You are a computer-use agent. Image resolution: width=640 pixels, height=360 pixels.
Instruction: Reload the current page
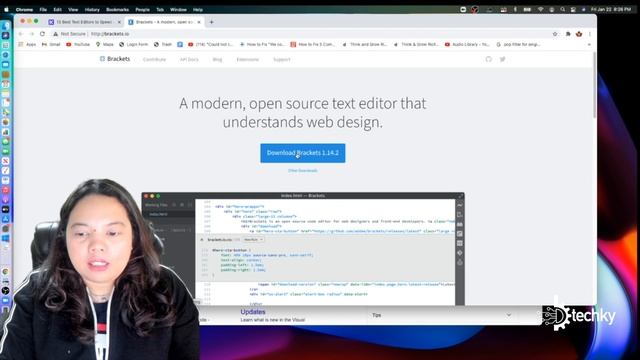pos(42,34)
